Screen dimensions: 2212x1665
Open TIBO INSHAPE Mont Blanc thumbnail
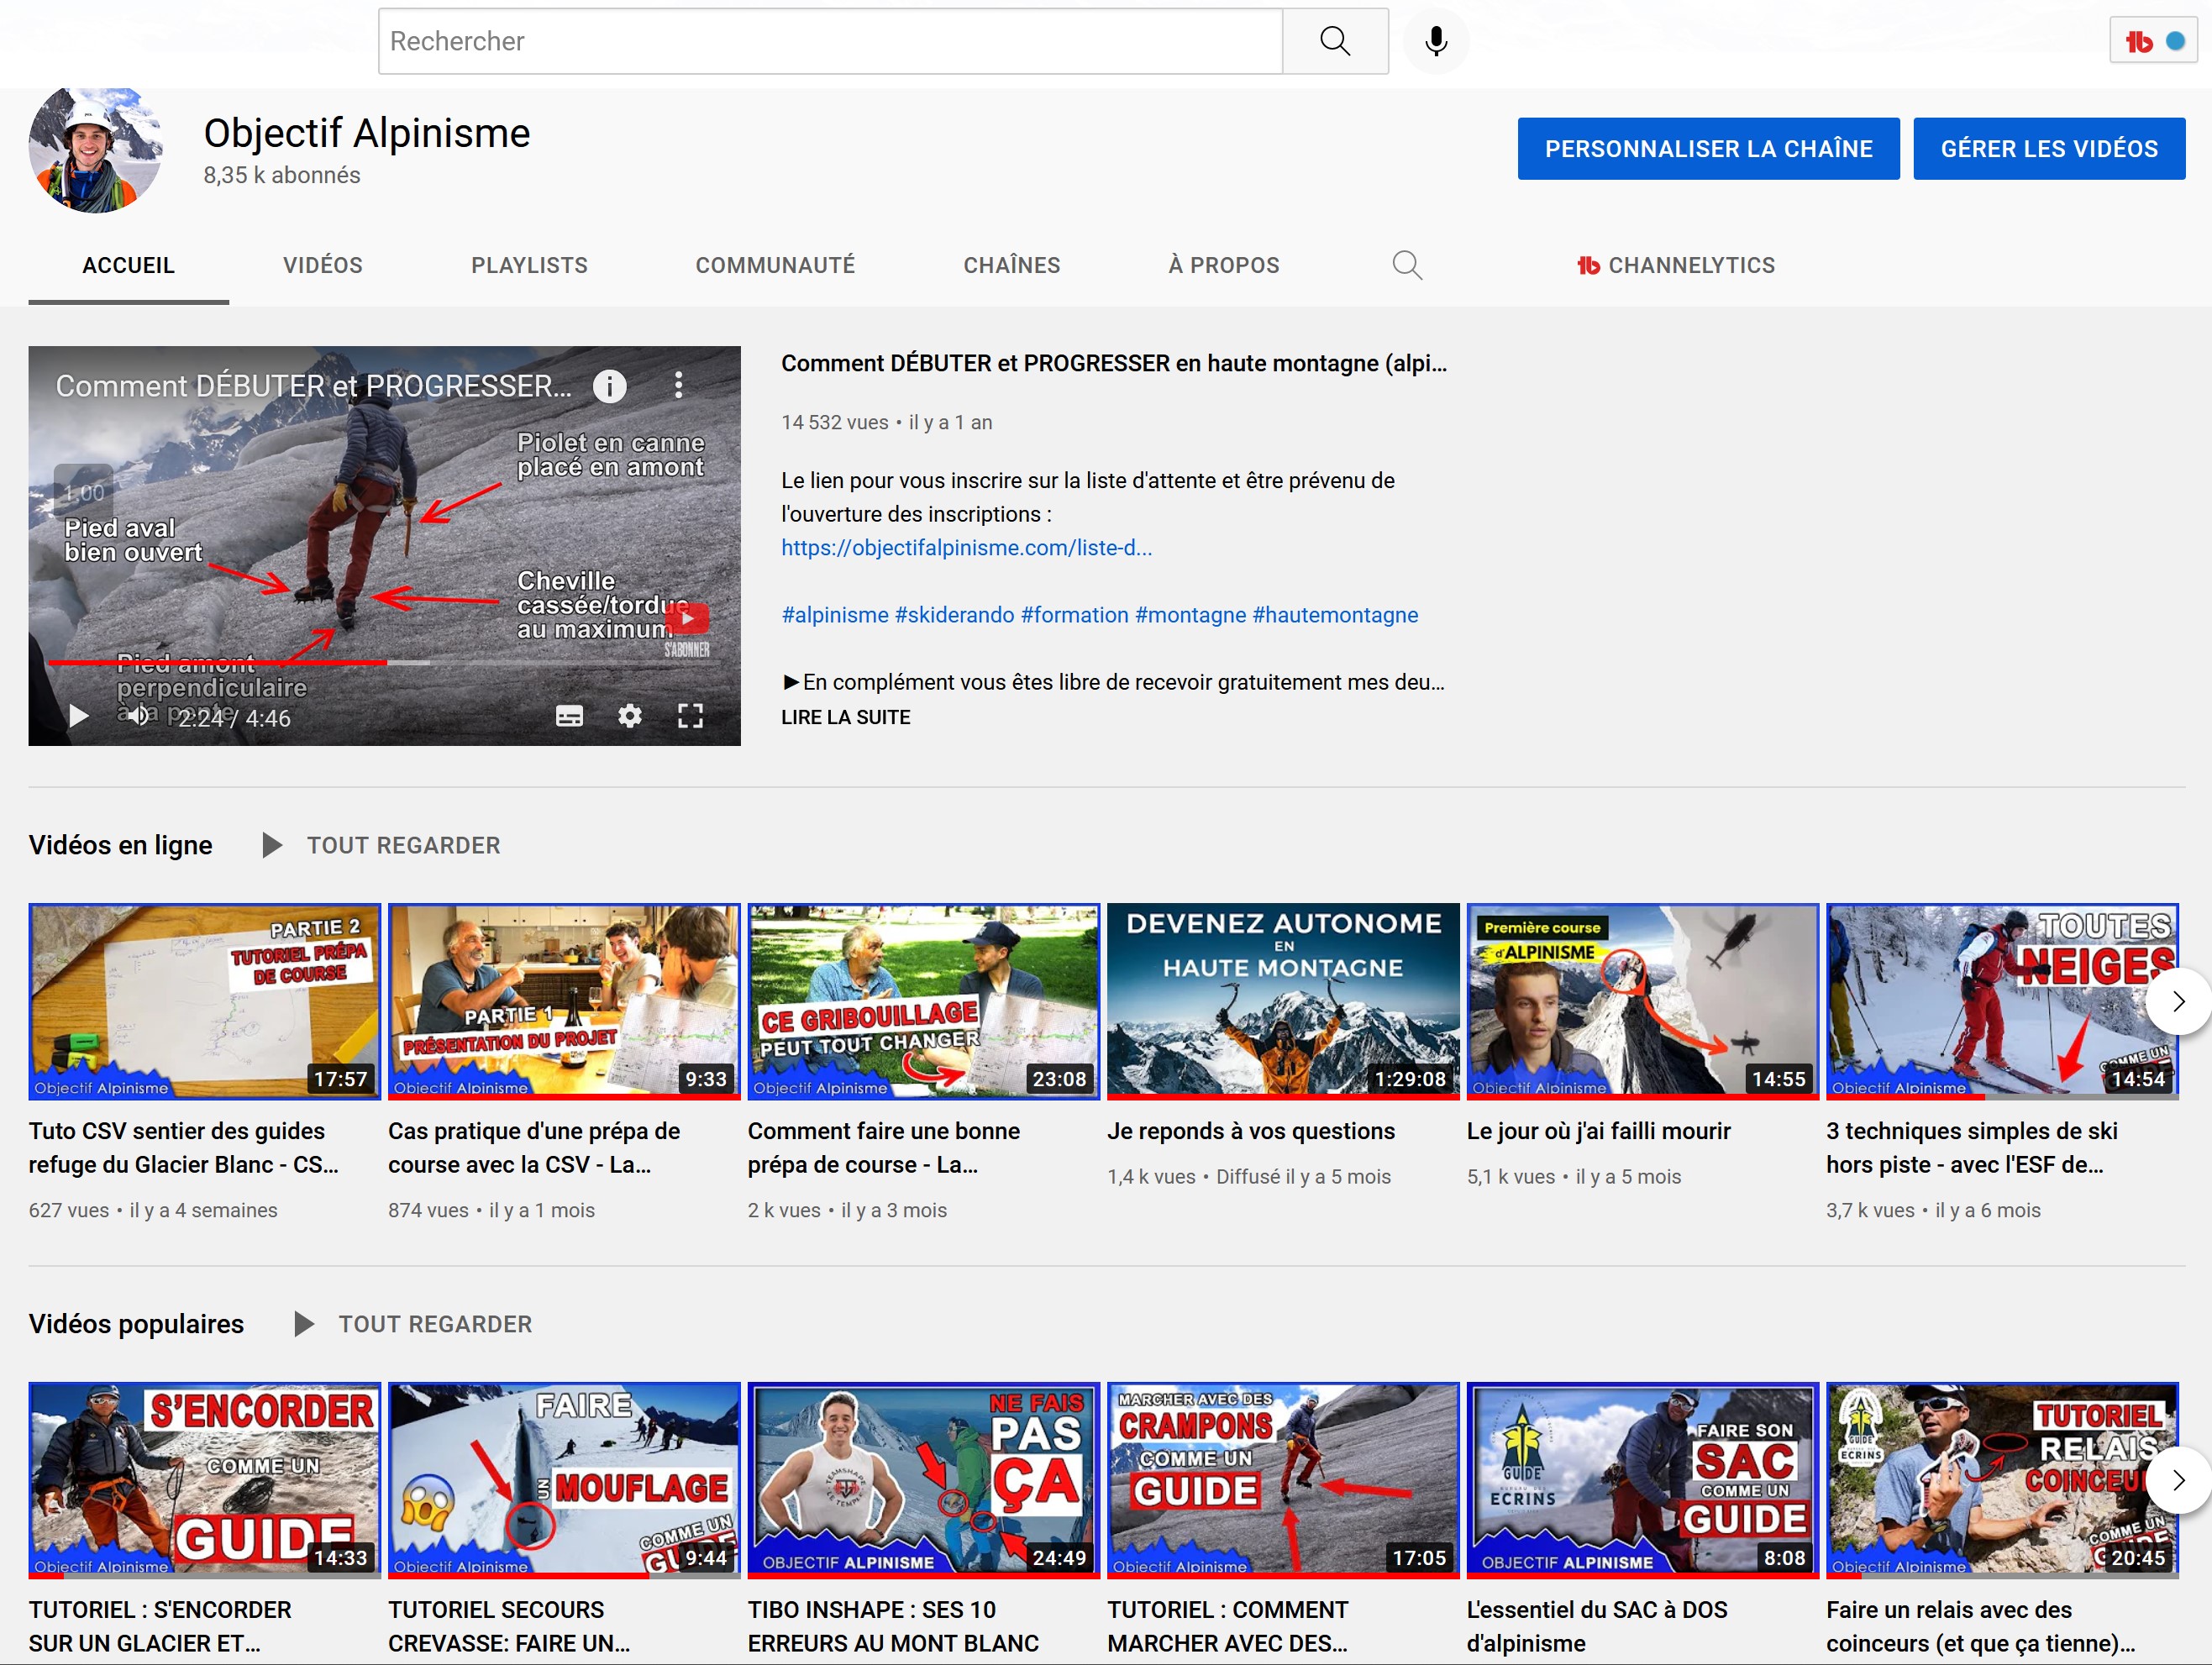(923, 1480)
